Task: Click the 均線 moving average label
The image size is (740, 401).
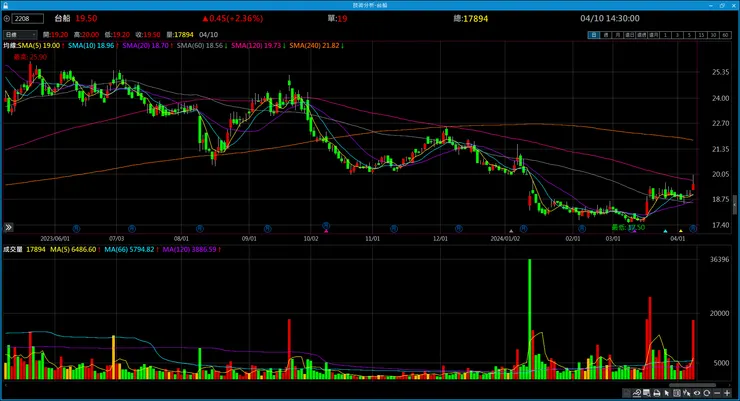Action: coord(10,46)
